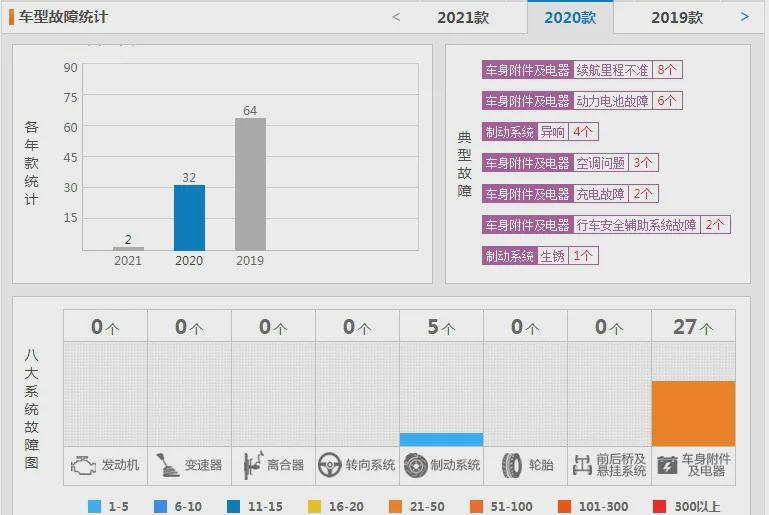
Task: Click the 2021 bar in the chart
Action: 128,249
